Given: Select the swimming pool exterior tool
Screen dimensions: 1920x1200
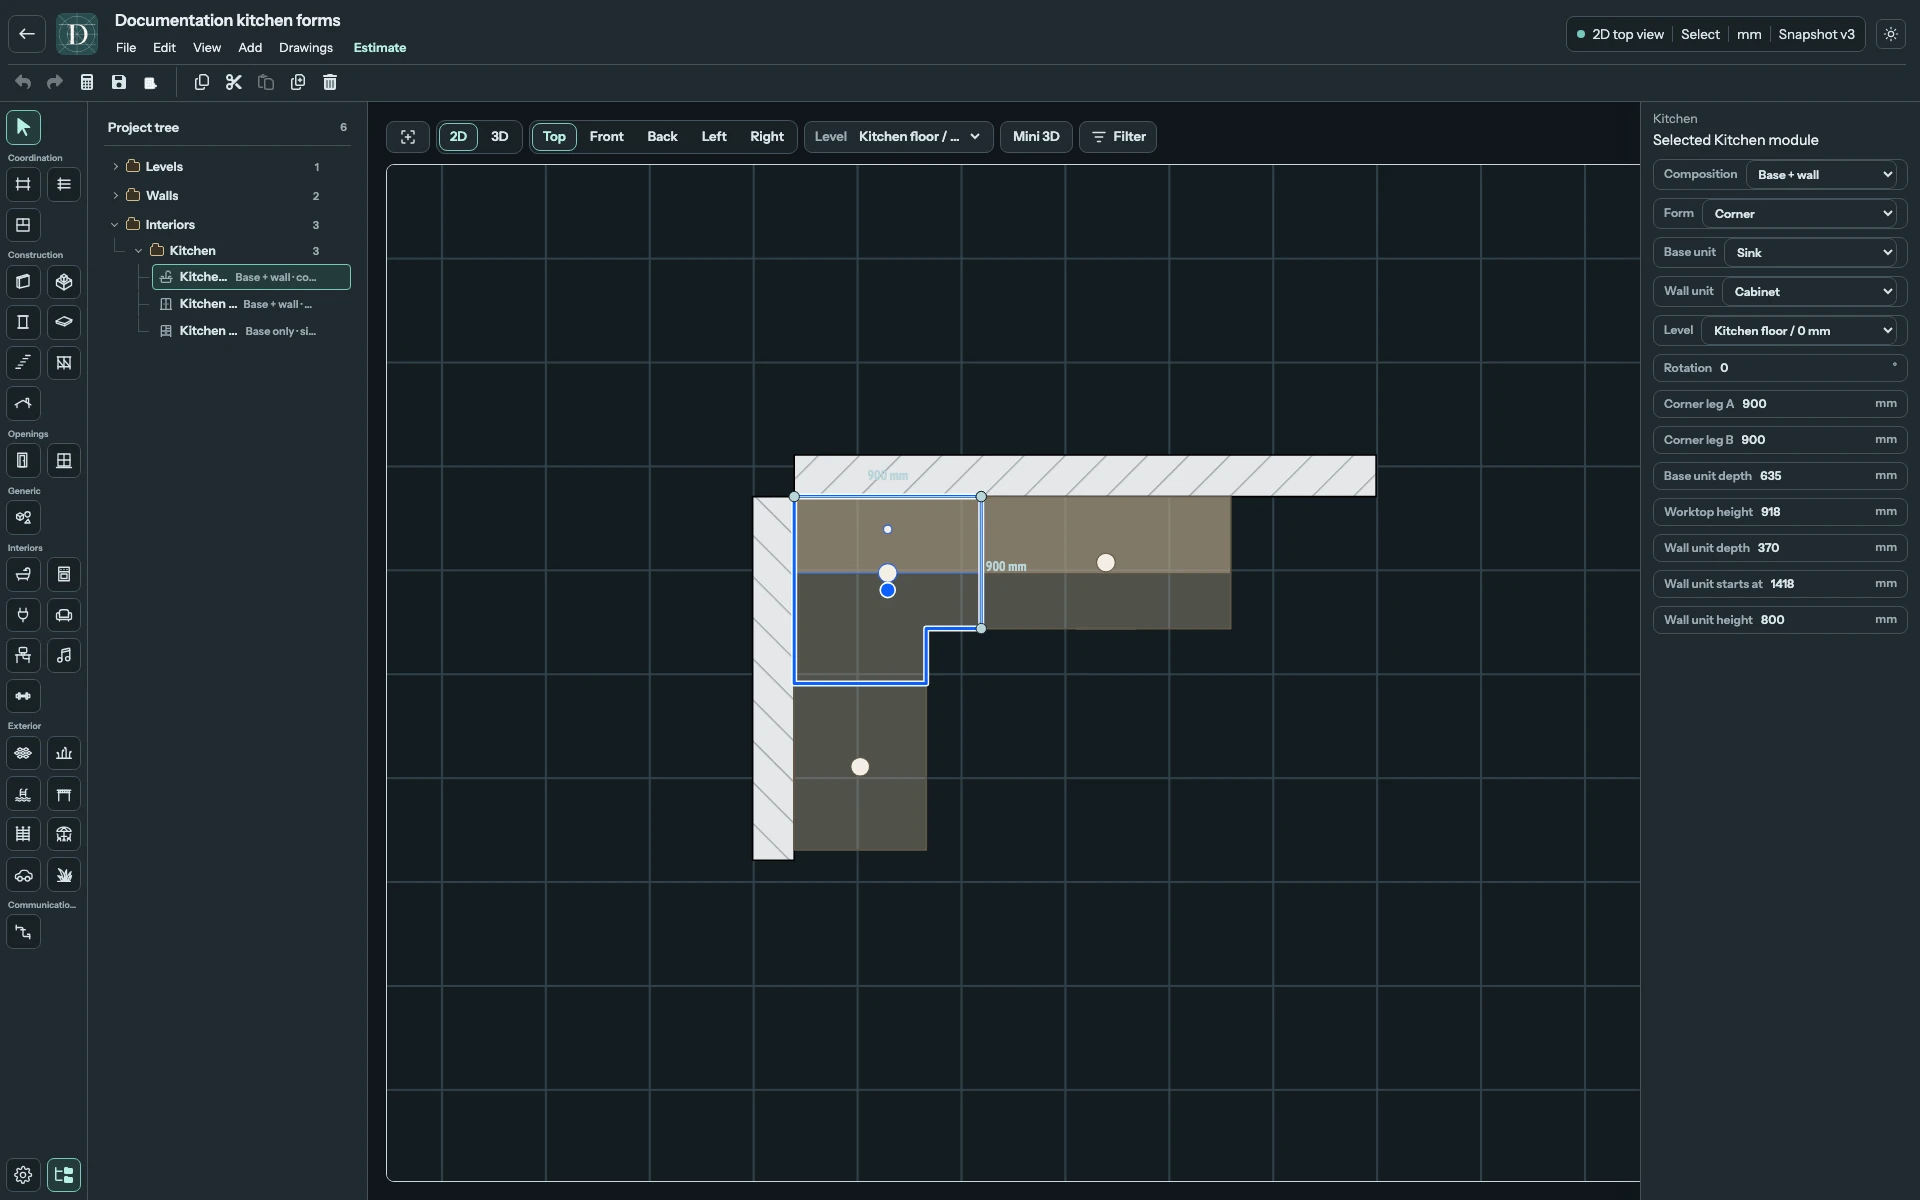Looking at the screenshot, I should coord(23,794).
